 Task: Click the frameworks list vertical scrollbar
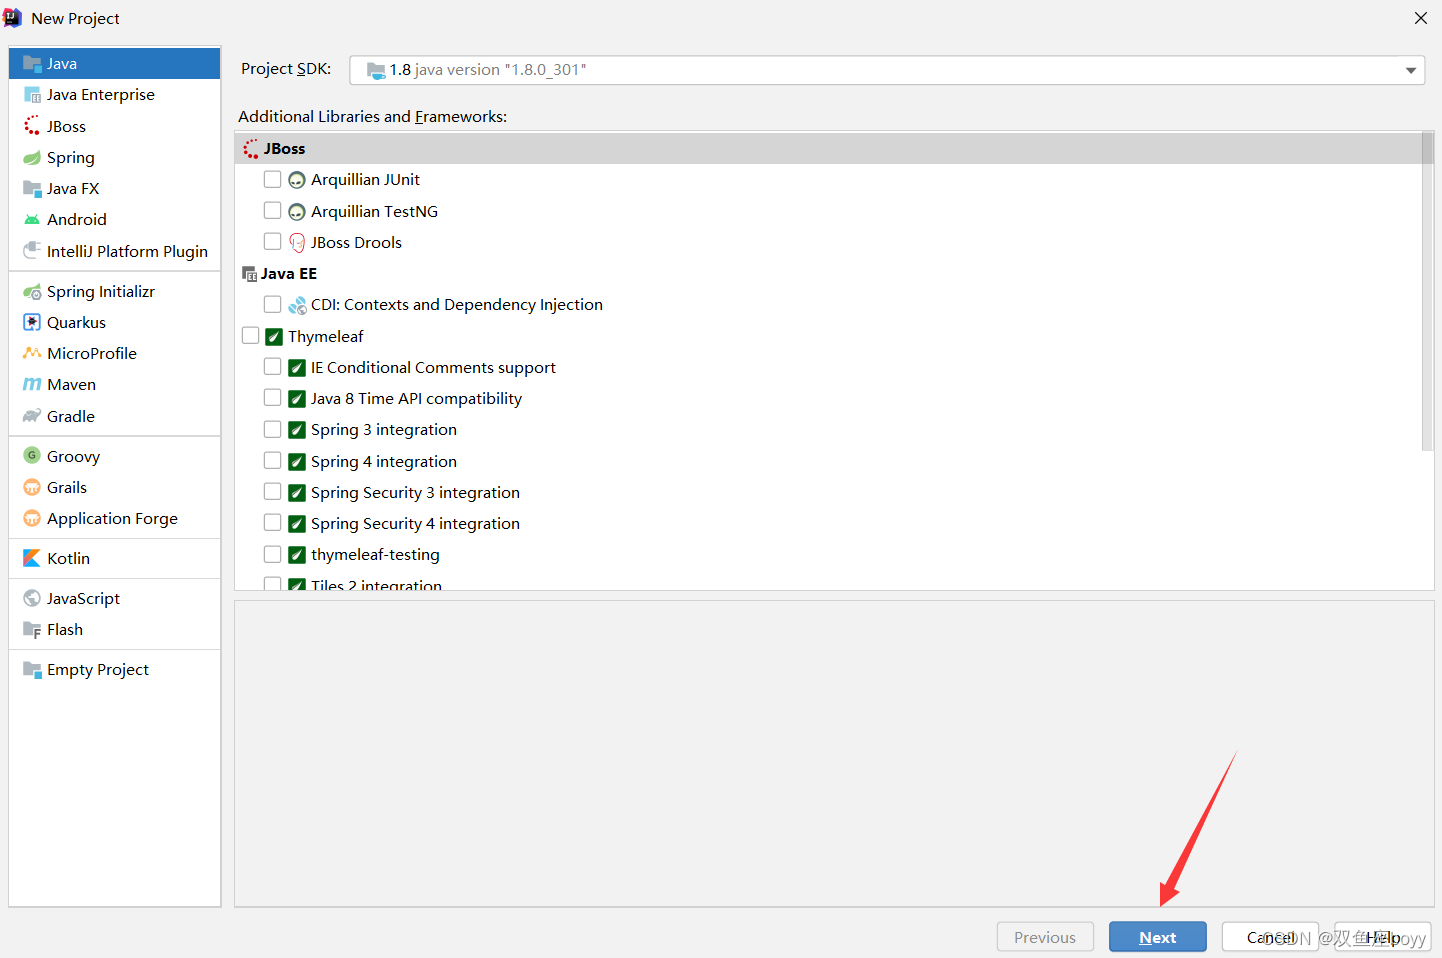point(1427,290)
